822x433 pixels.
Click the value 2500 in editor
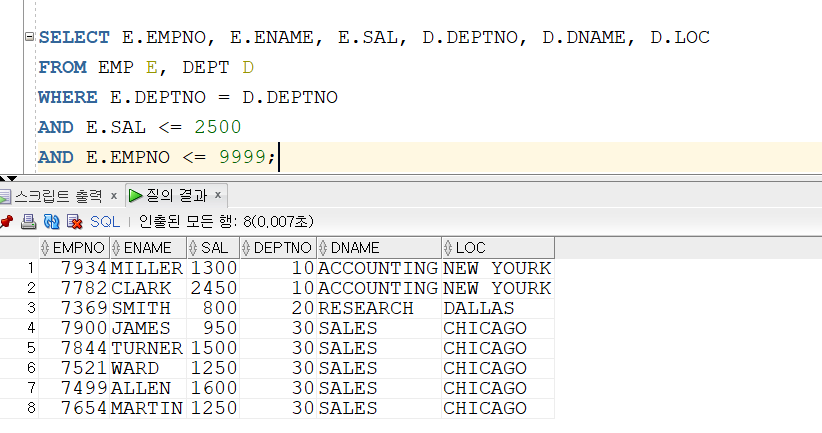point(218,127)
